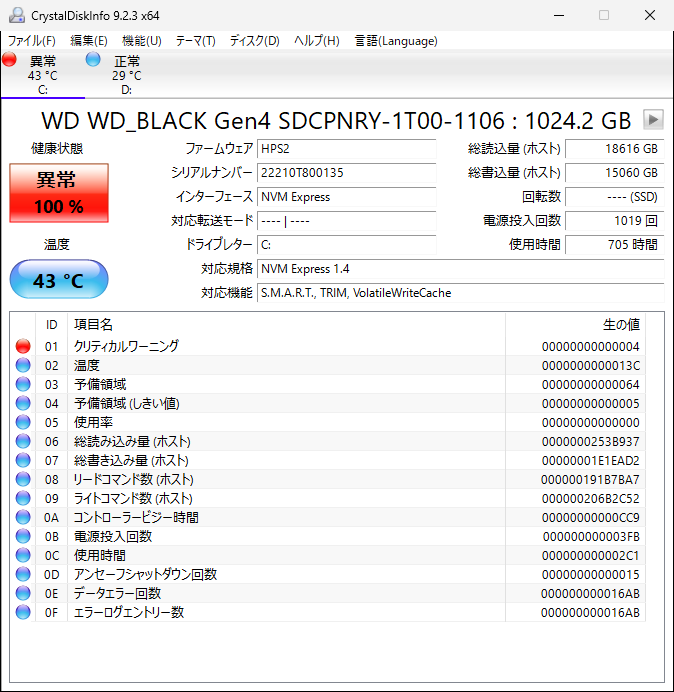
Task: Click rotation rate value ---- (SSD)
Action: (x=614, y=197)
